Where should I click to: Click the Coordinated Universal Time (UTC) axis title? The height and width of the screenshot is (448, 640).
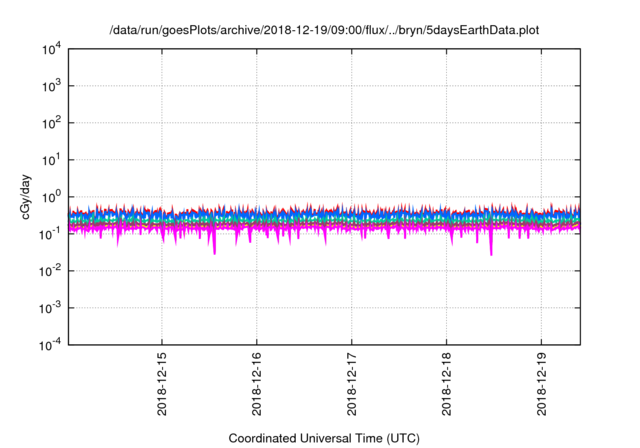[324, 439]
